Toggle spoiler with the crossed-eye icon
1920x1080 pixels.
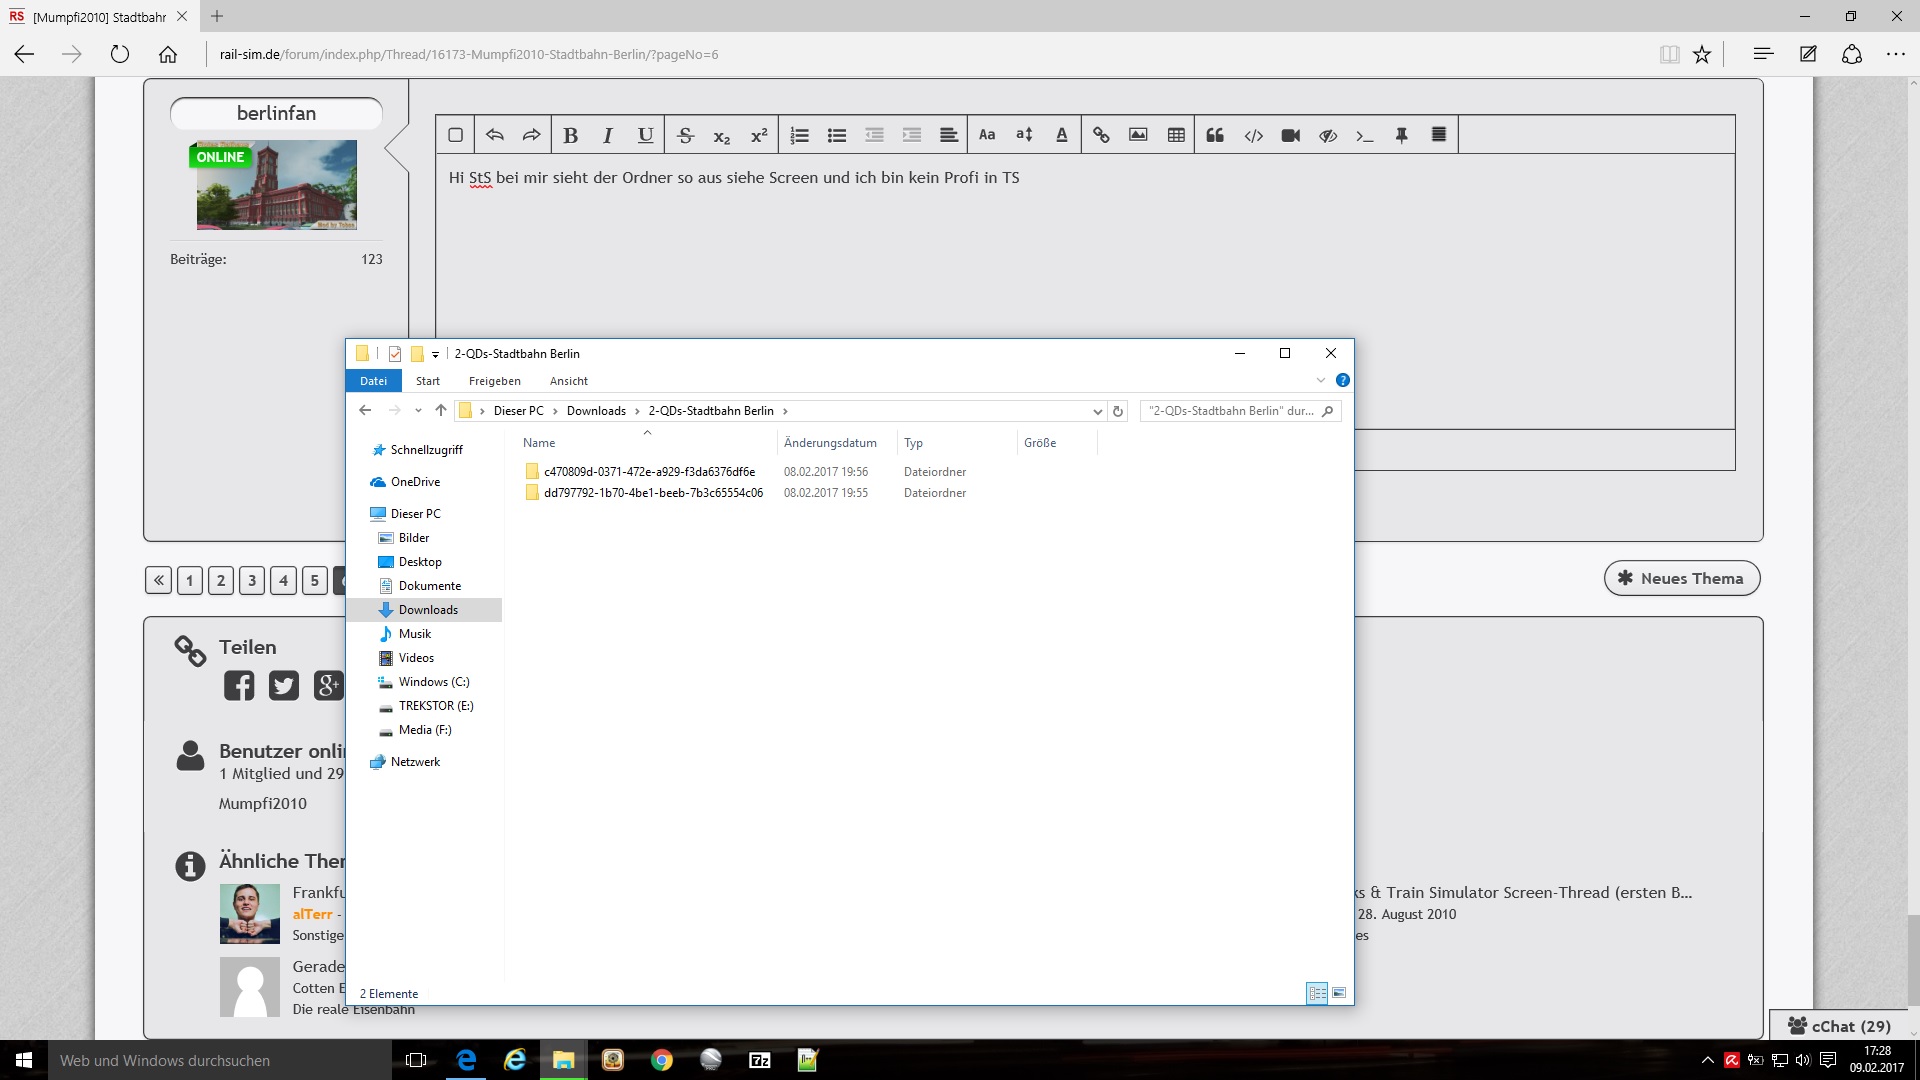(1328, 135)
